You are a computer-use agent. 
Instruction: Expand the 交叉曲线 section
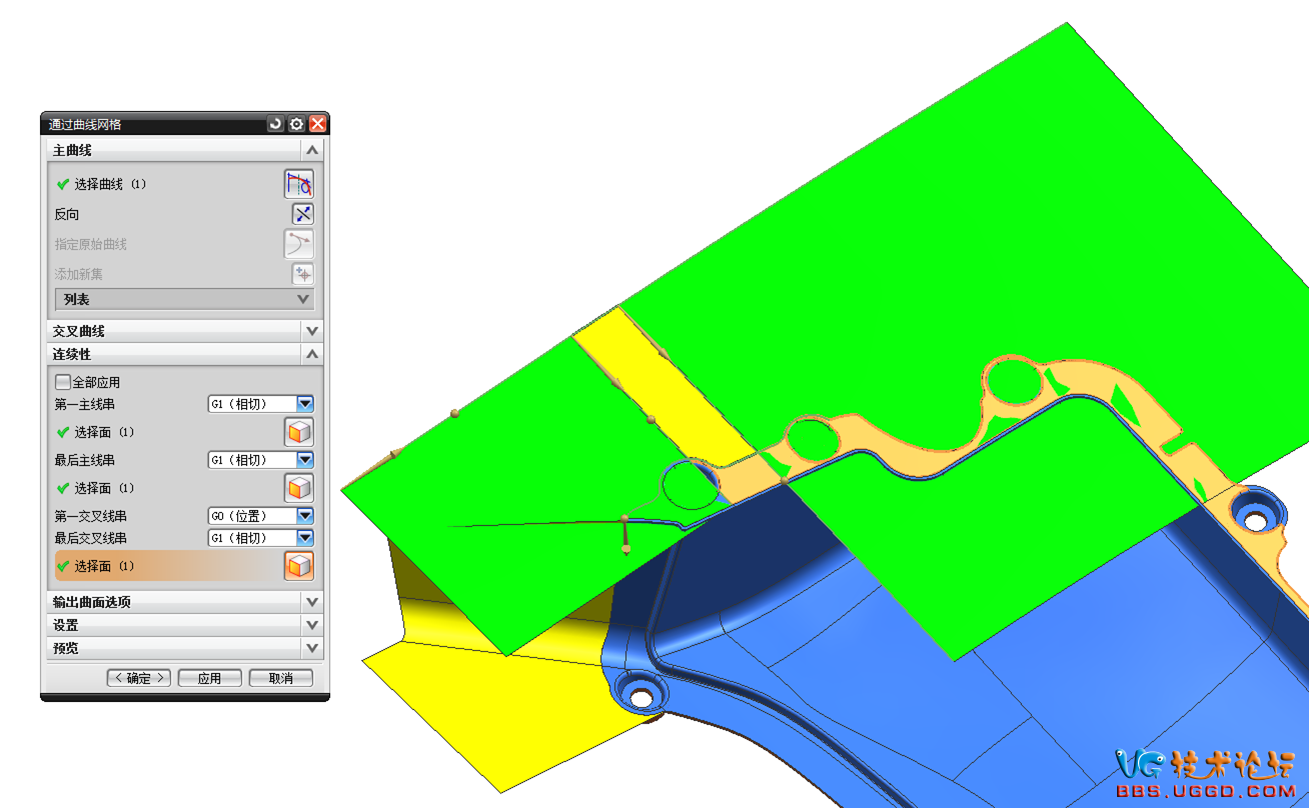[x=312, y=331]
